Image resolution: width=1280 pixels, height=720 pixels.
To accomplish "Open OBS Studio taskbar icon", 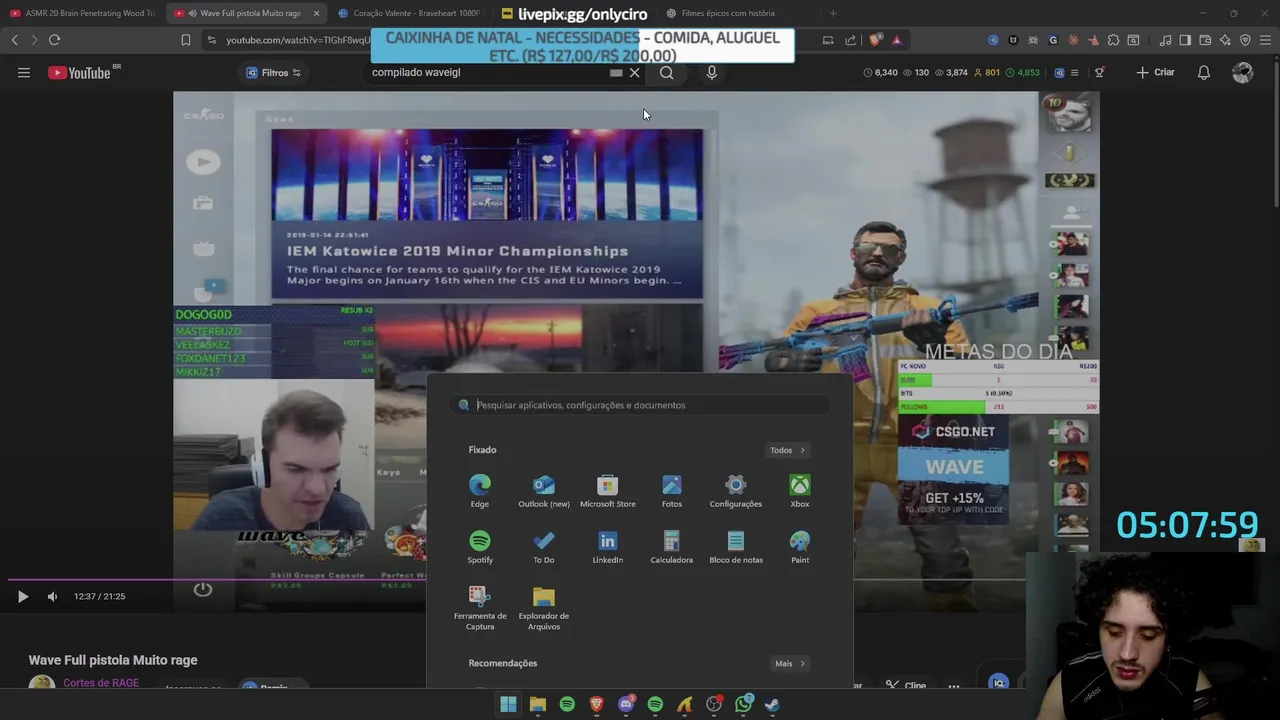I will point(714,704).
